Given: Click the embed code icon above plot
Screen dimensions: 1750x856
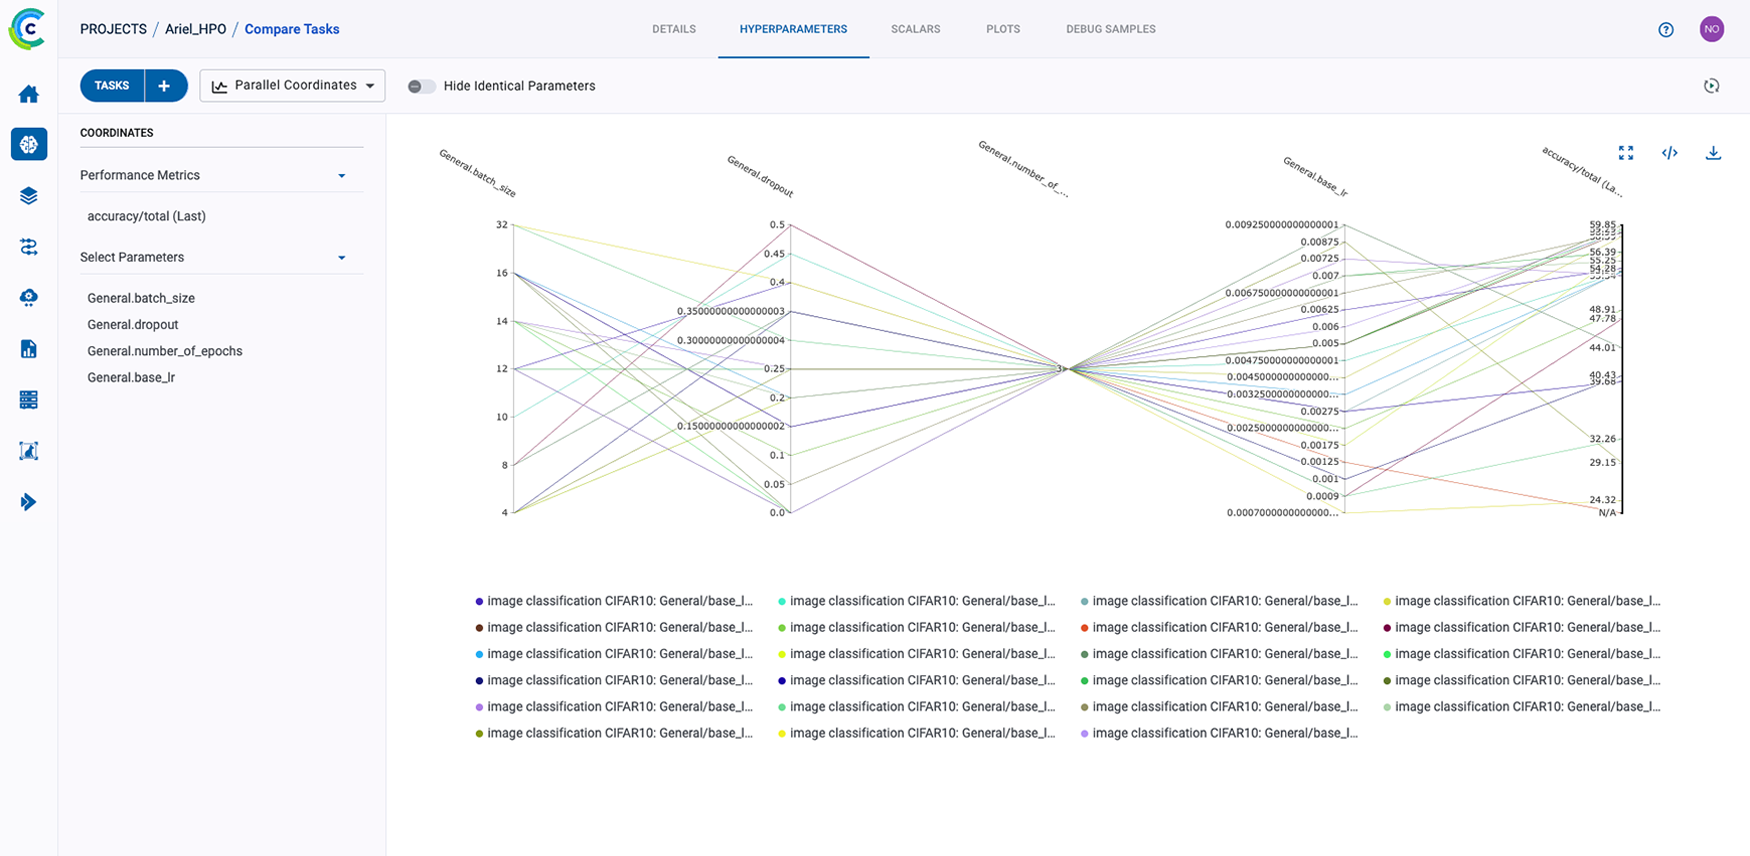Looking at the screenshot, I should (x=1669, y=153).
